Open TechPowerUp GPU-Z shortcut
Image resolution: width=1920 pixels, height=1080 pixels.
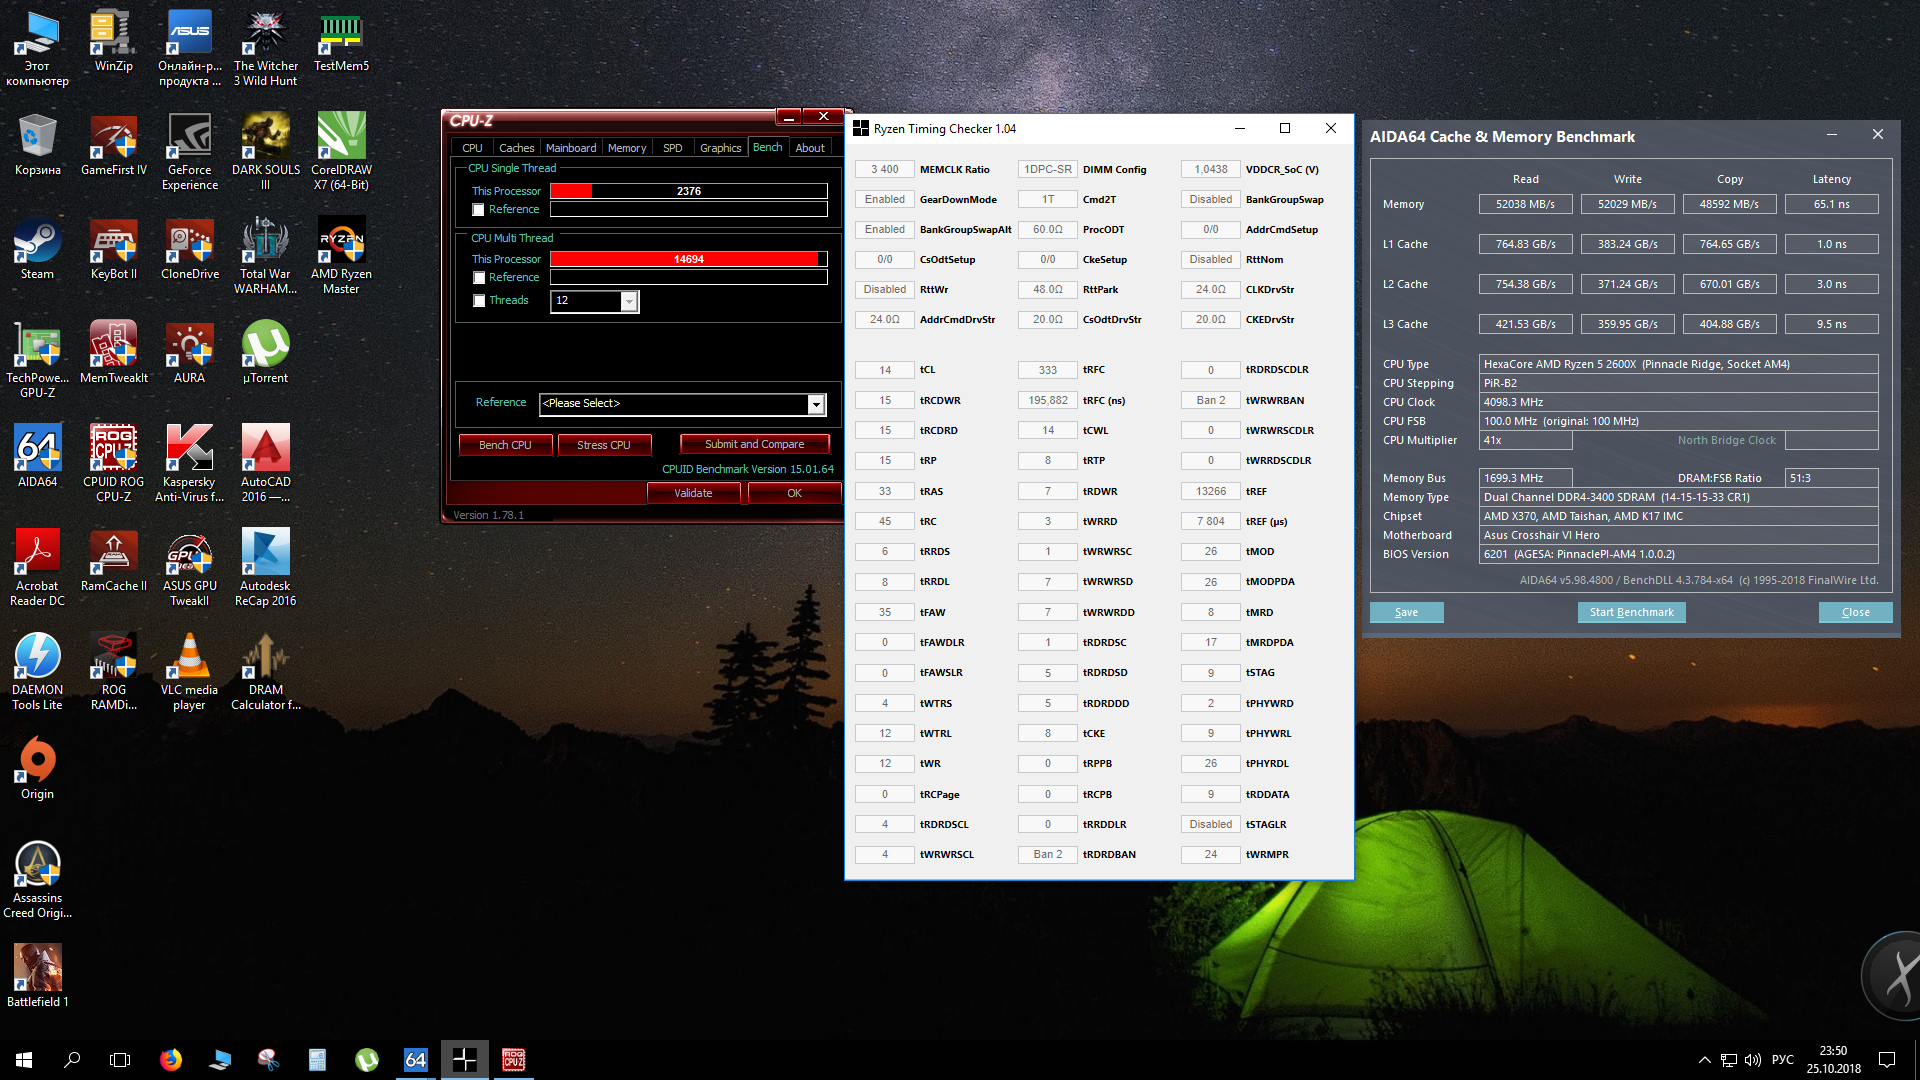(x=37, y=347)
